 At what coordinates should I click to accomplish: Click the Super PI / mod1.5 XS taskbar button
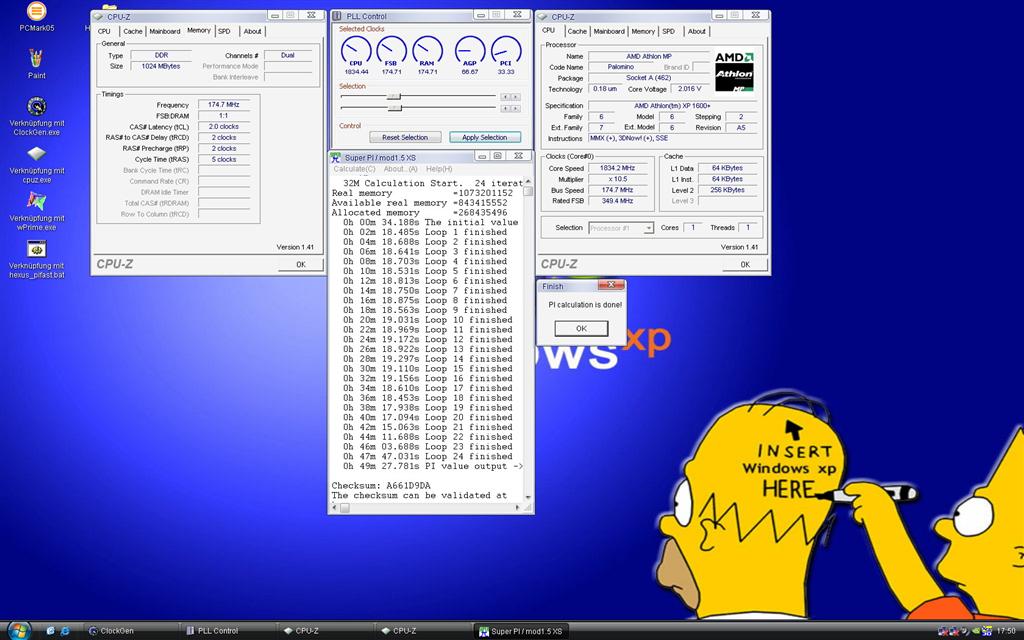(520, 631)
